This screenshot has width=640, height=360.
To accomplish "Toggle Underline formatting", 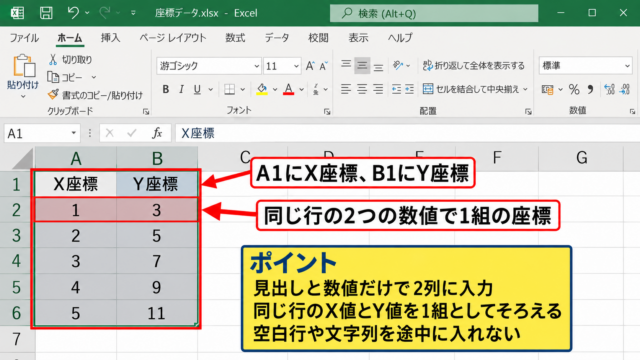I will (197, 89).
